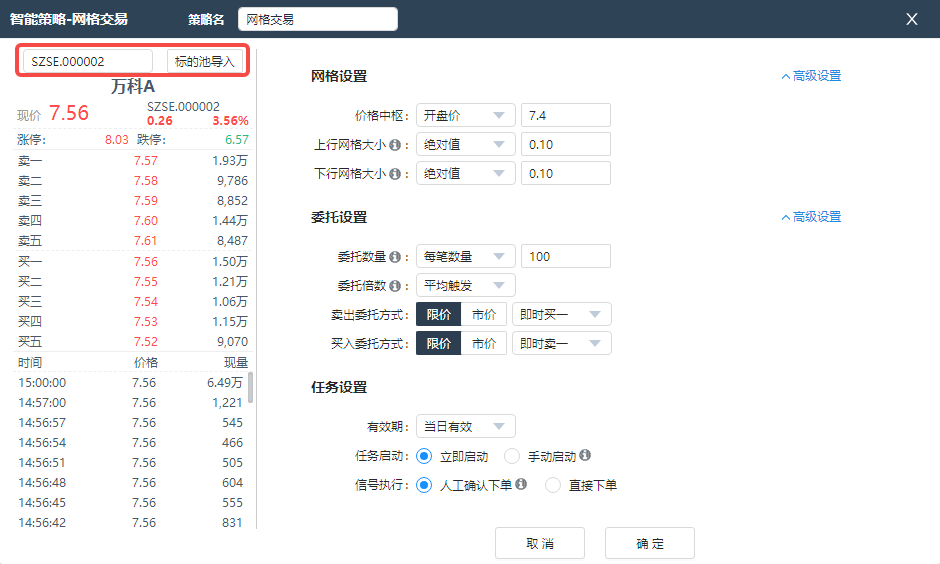940x564 pixels.
Task: Click the 标的池导入 button
Action: click(x=205, y=61)
